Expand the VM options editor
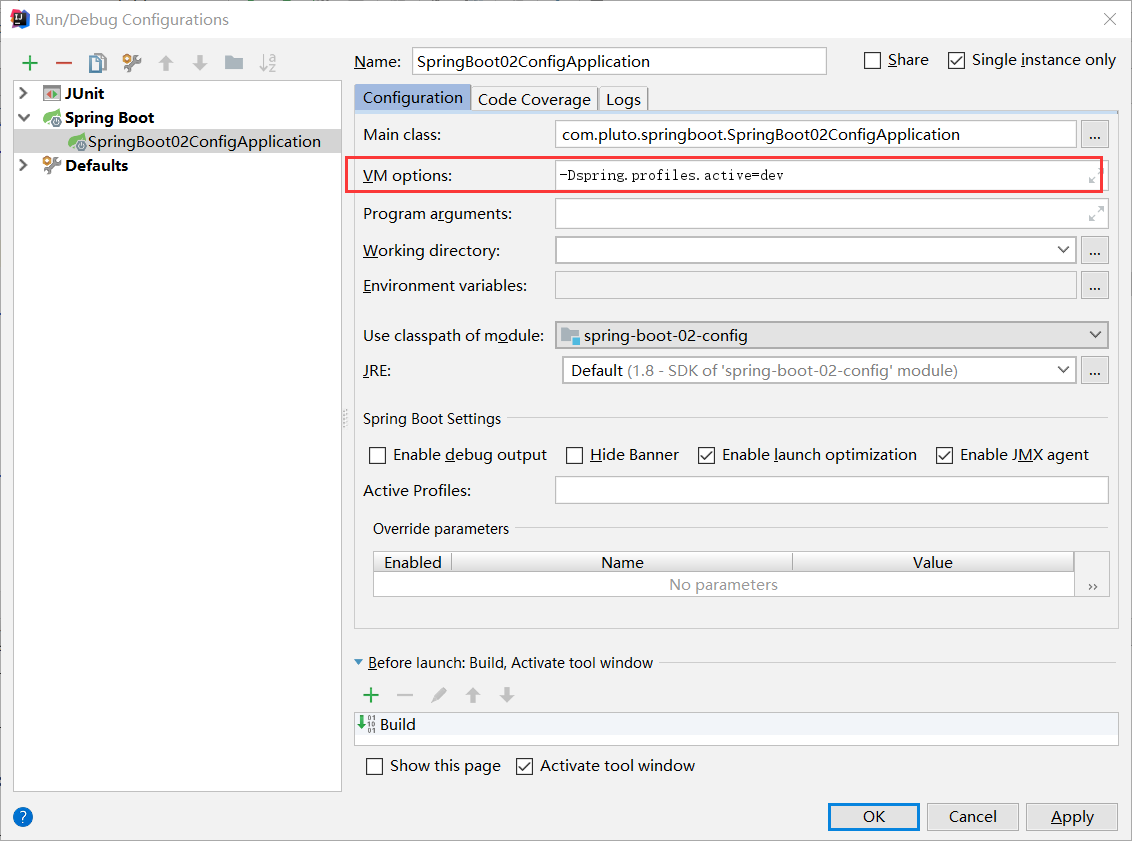This screenshot has height=841, width=1132. coord(1094,175)
